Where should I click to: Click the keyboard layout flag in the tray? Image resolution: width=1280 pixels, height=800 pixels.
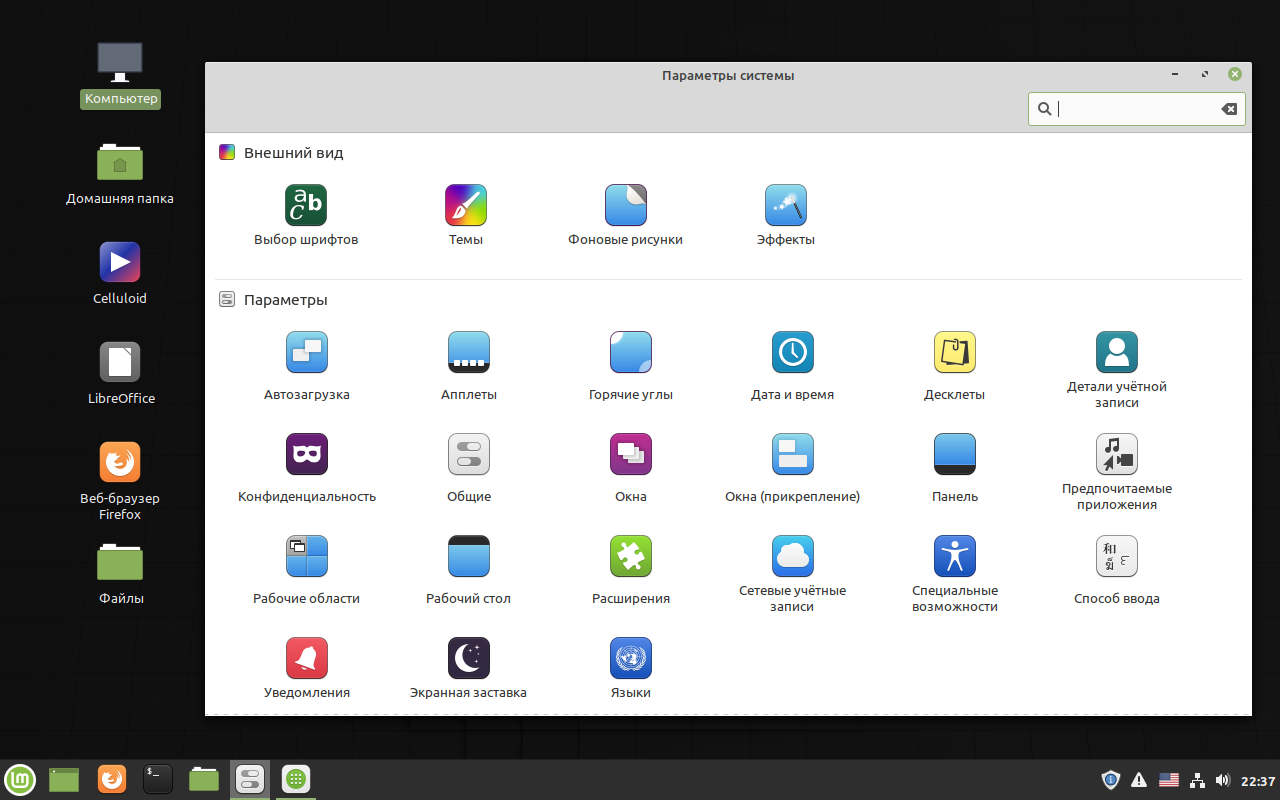tap(1168, 780)
